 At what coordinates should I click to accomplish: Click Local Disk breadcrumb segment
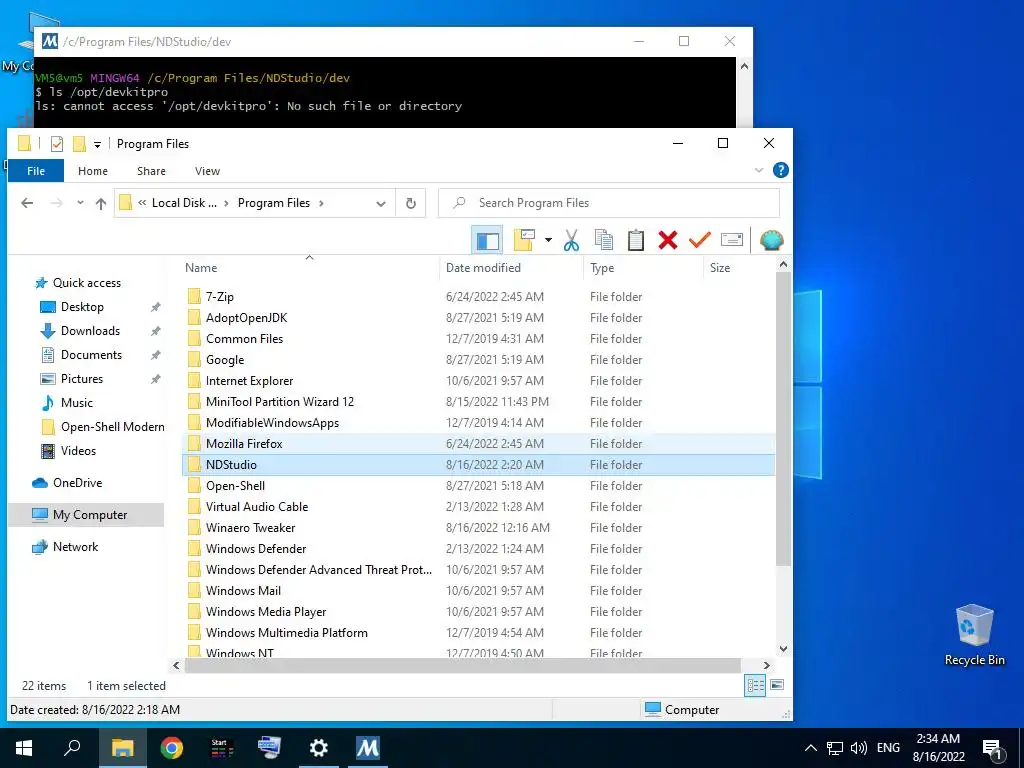184,203
